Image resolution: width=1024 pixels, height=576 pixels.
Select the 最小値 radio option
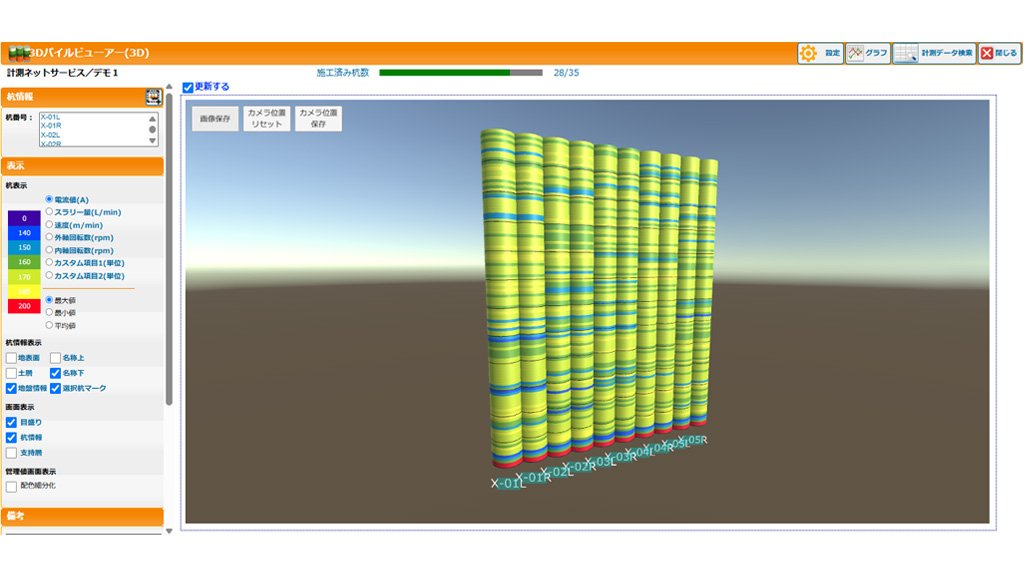pos(49,312)
